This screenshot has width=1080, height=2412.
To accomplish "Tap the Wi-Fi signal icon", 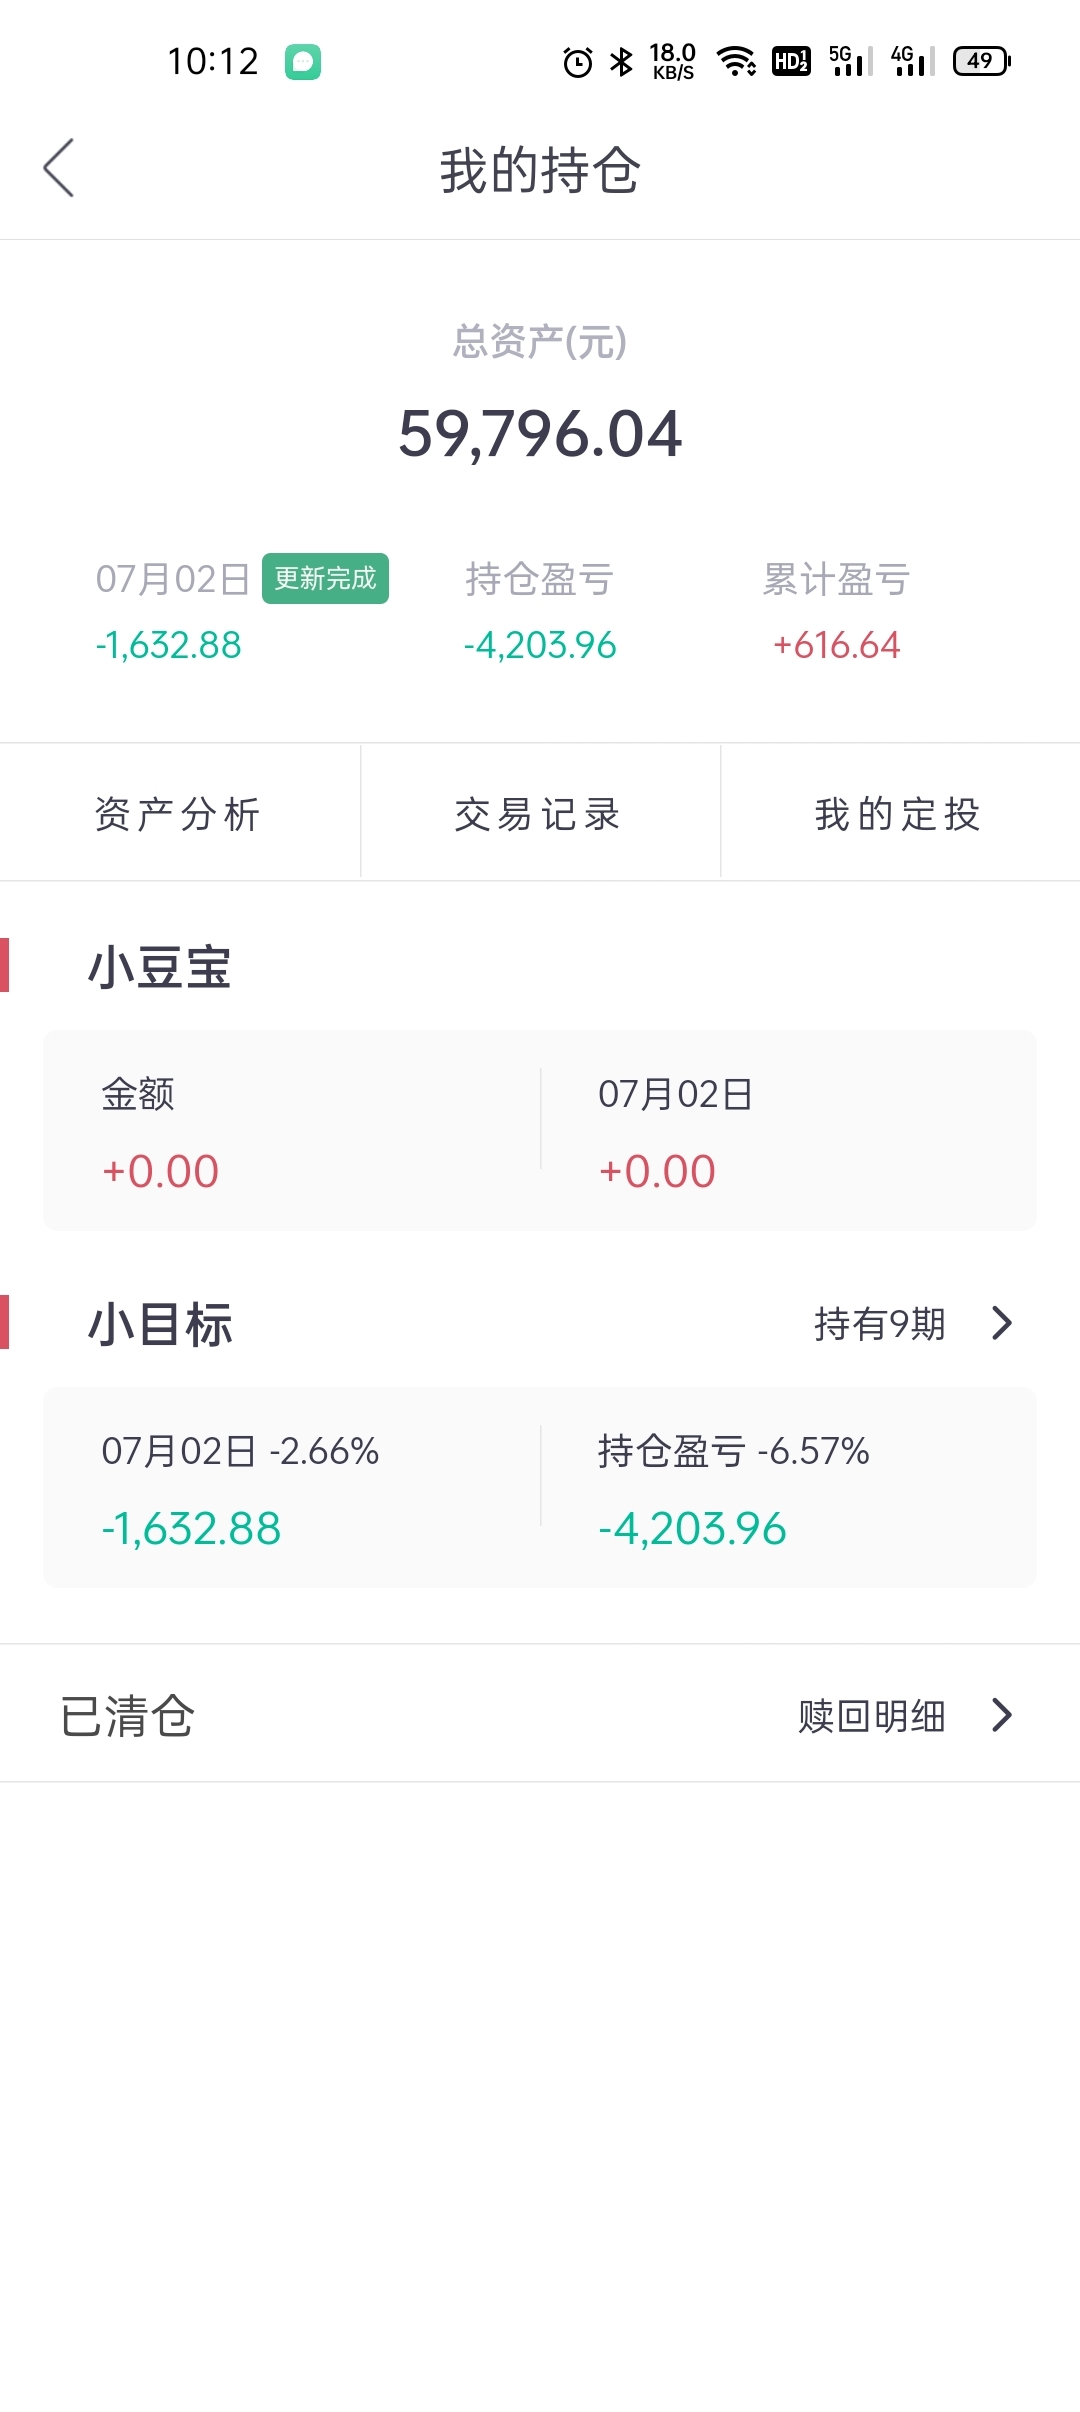I will pos(737,62).
